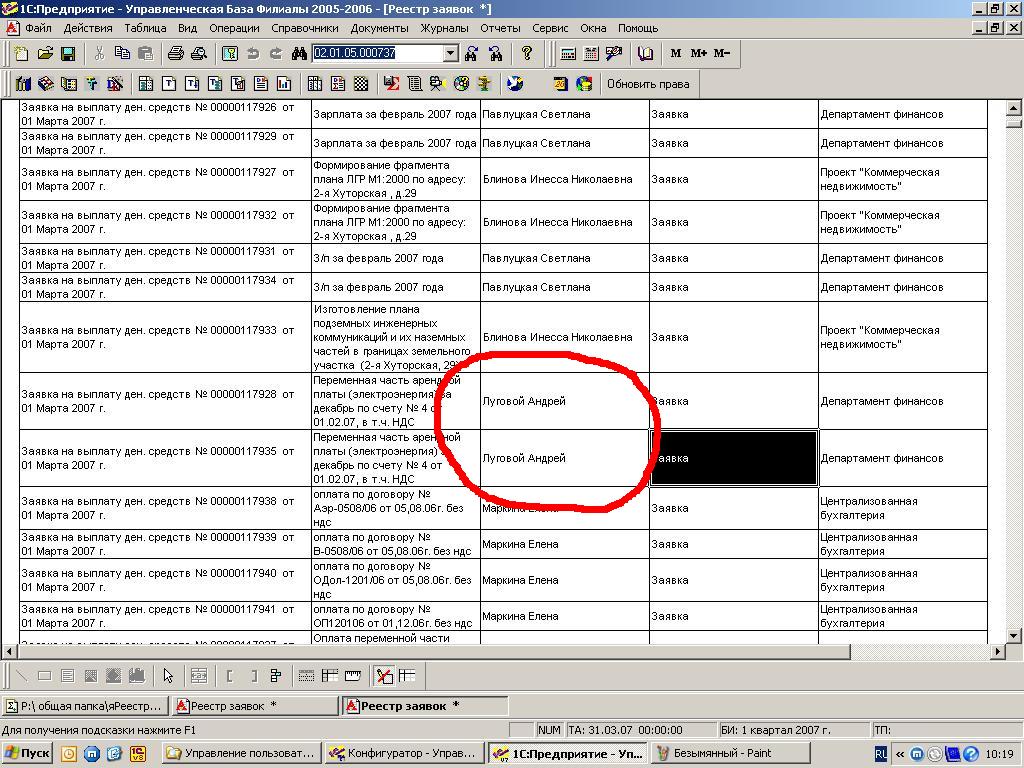Open the Сервис menu
Screen dimensions: 1024x768
pyautogui.click(x=550, y=29)
